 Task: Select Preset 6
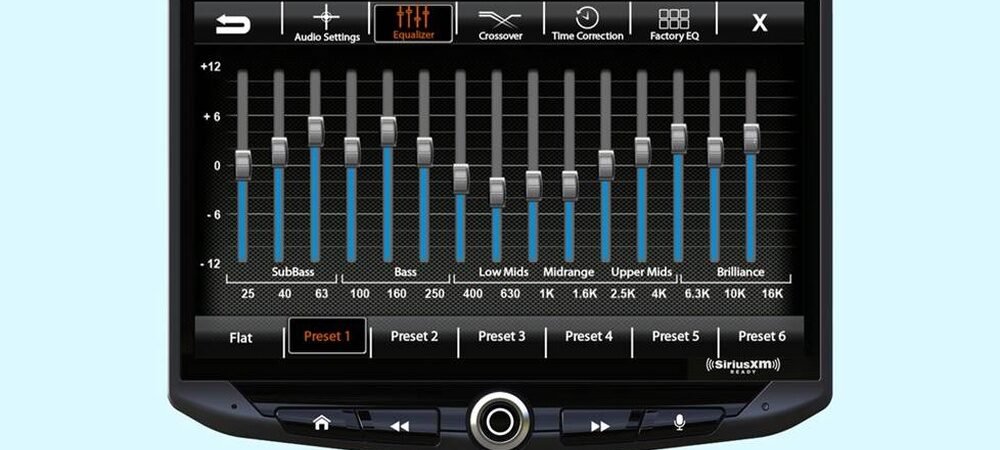point(761,337)
